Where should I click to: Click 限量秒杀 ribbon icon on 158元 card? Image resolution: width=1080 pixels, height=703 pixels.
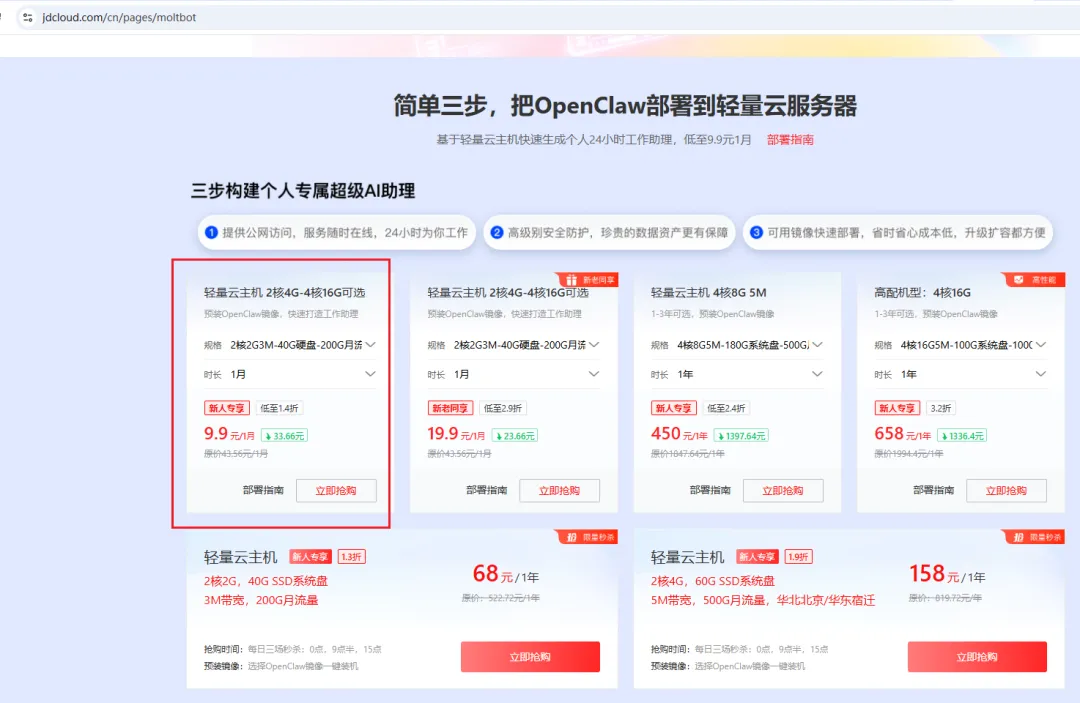point(1019,537)
